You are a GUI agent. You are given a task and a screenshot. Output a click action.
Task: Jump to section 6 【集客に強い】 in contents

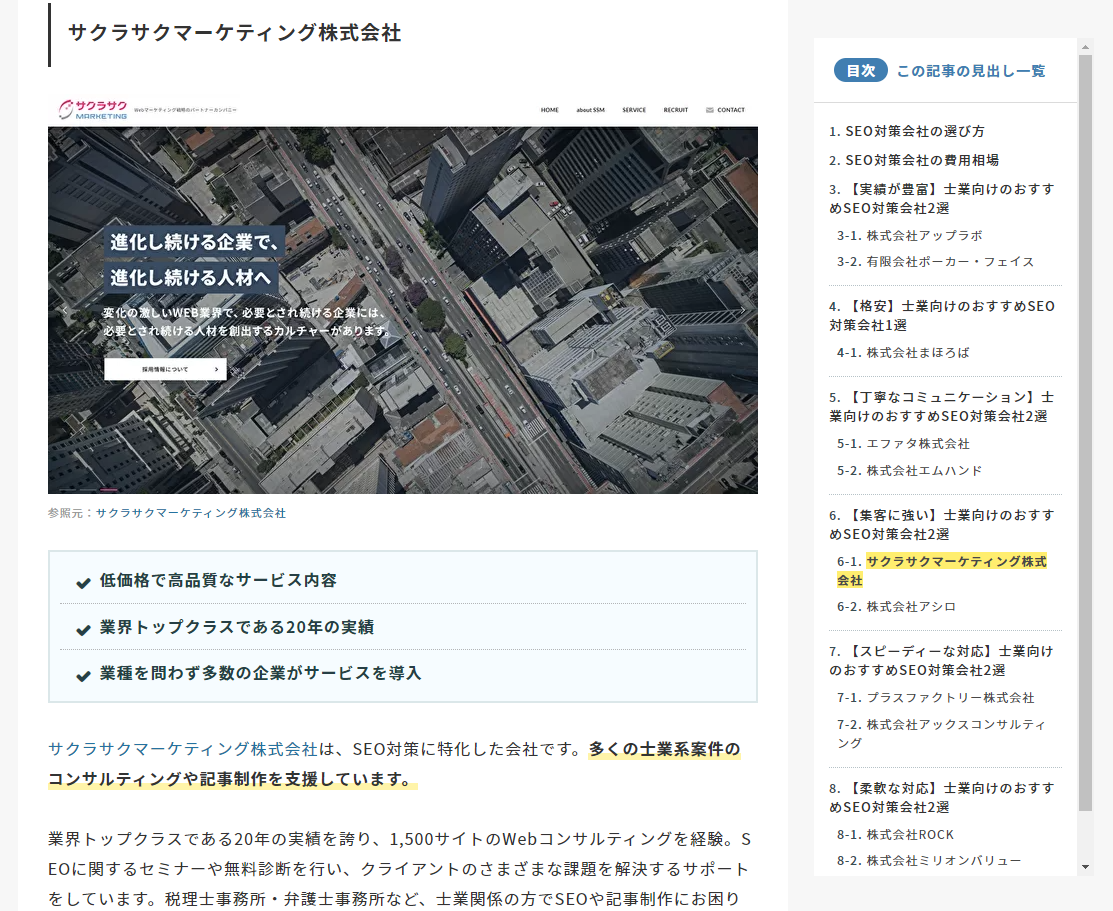click(941, 525)
